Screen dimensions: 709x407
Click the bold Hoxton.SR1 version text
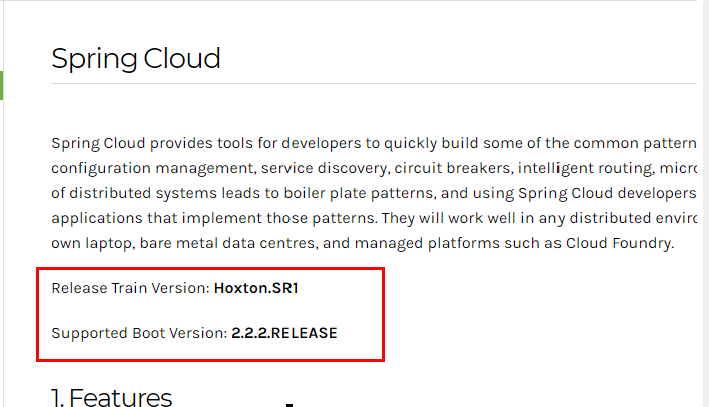[256, 288]
